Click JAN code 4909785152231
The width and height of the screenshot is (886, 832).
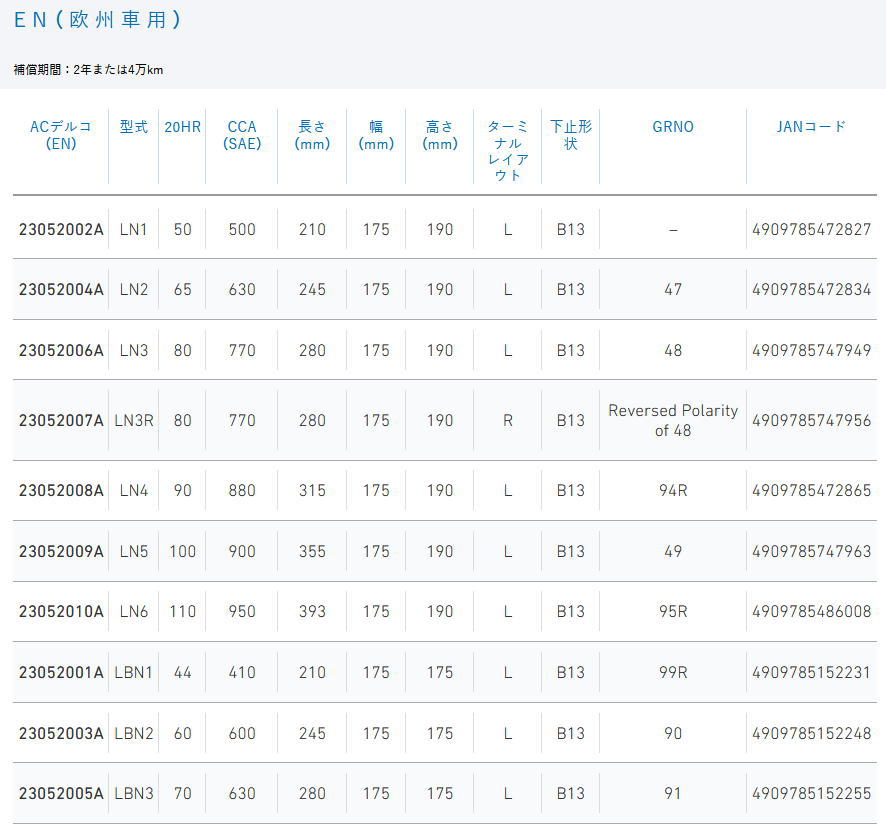811,673
